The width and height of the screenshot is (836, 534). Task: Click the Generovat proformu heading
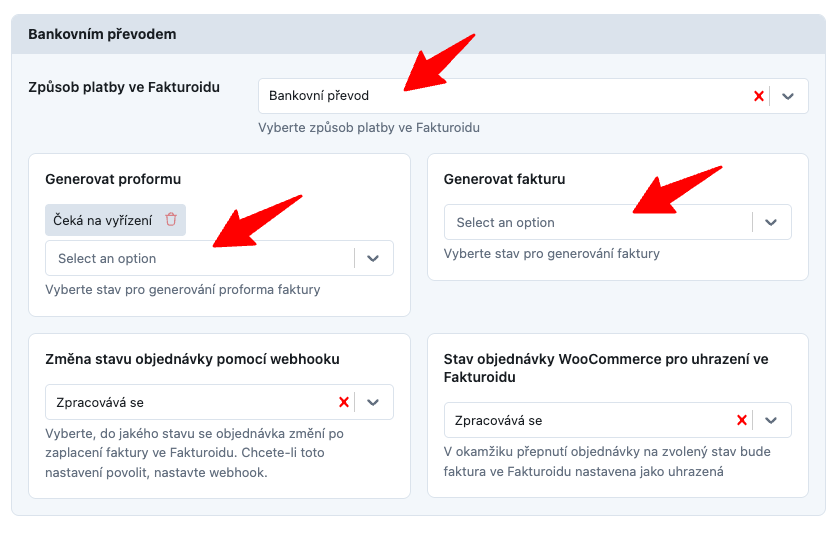click(x=112, y=179)
